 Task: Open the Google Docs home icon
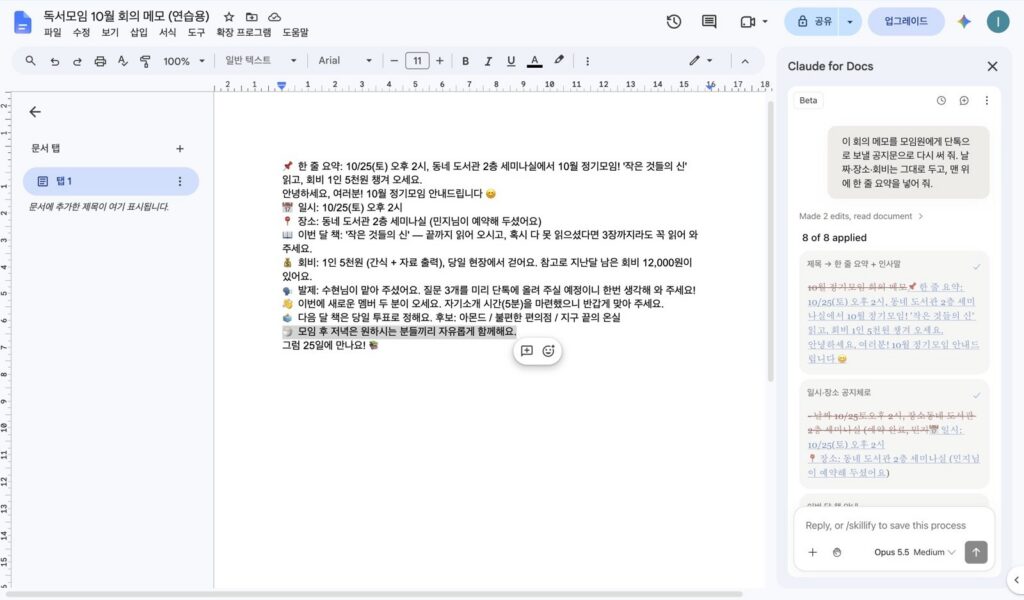(x=22, y=22)
